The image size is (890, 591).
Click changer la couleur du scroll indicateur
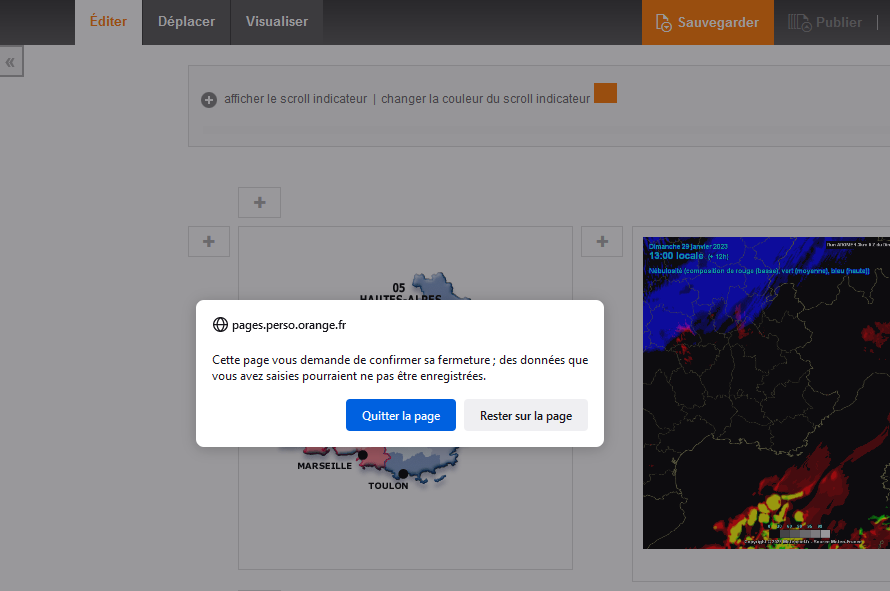coord(486,99)
